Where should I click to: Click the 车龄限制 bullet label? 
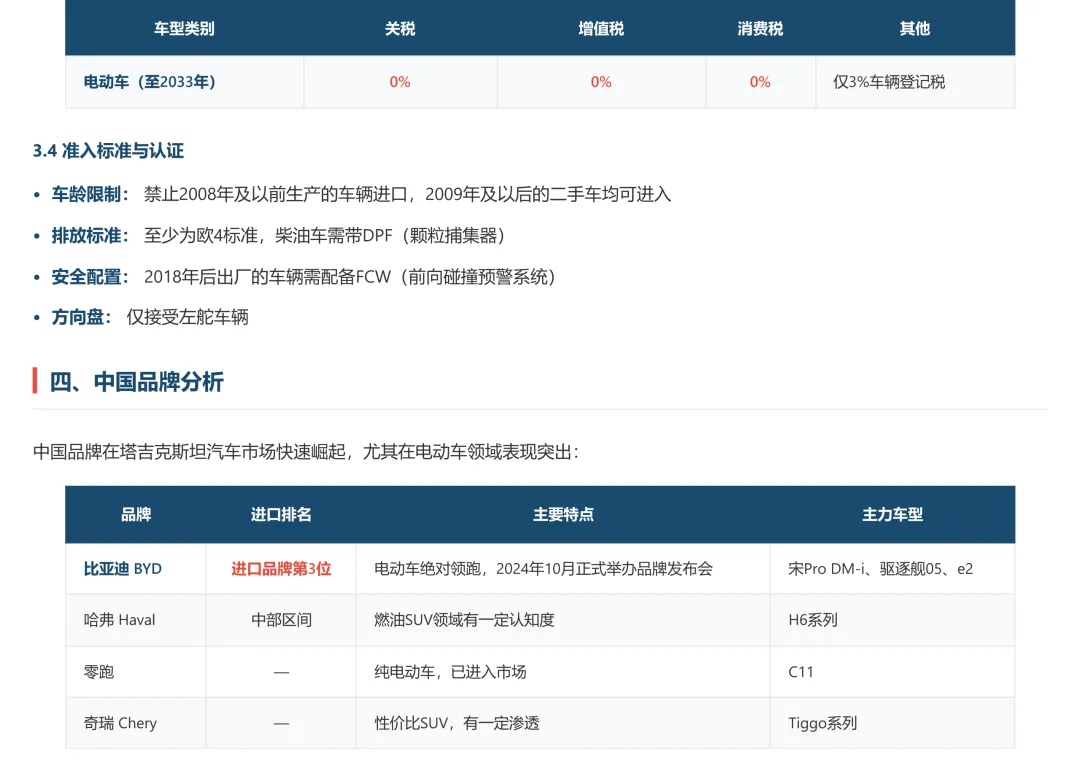pyautogui.click(x=90, y=194)
